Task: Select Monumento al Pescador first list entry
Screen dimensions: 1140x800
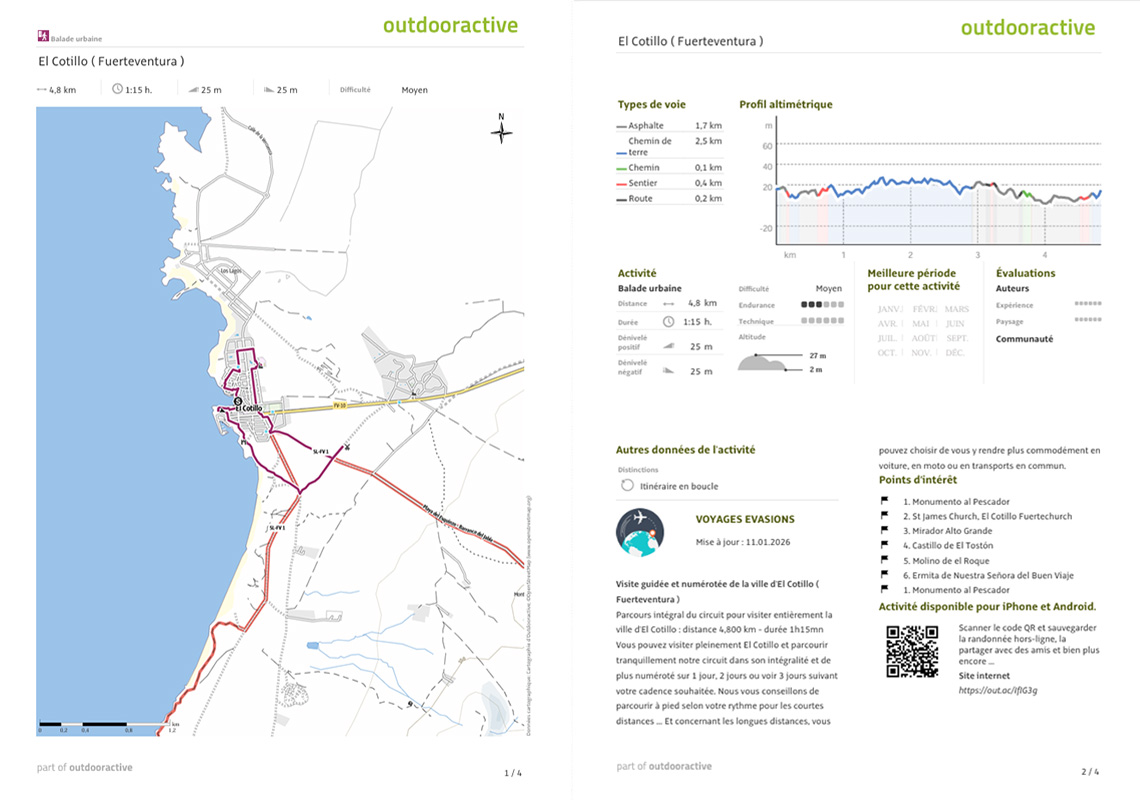Action: coord(955,502)
